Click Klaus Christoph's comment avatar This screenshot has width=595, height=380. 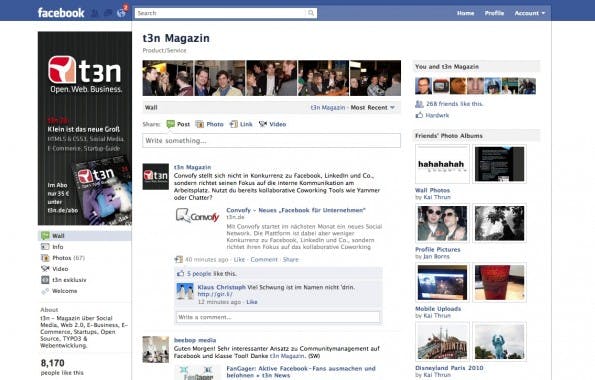(x=185, y=292)
